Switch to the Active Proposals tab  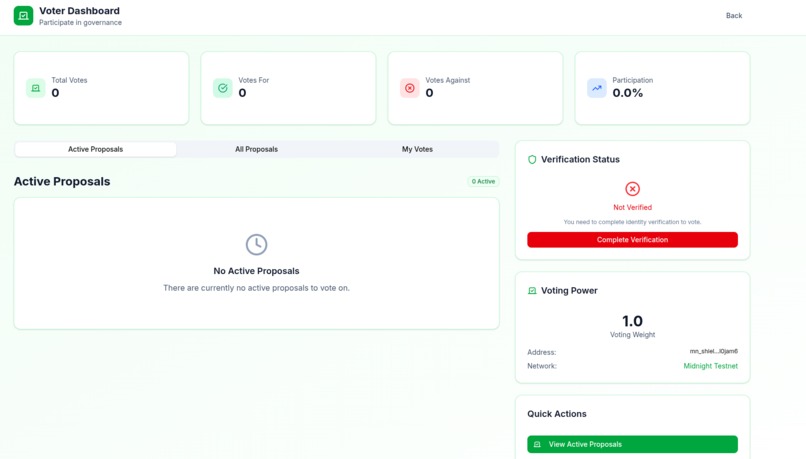point(96,149)
